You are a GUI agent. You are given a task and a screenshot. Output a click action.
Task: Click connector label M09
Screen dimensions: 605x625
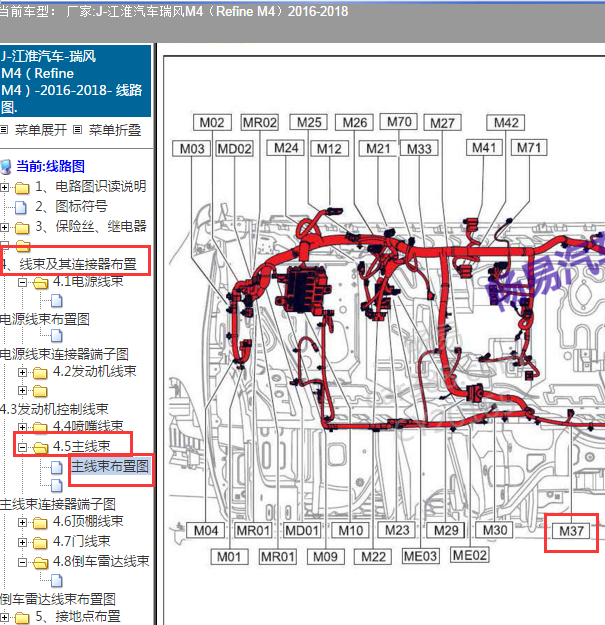[325, 556]
